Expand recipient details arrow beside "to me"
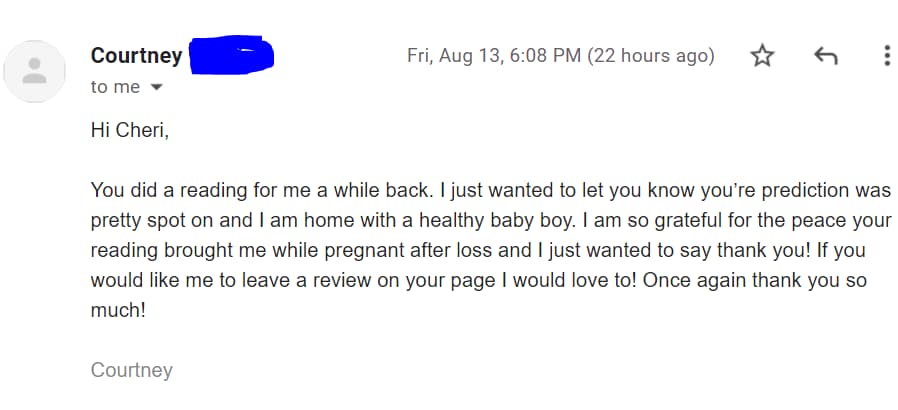This screenshot has height=410, width=898. coord(155,88)
